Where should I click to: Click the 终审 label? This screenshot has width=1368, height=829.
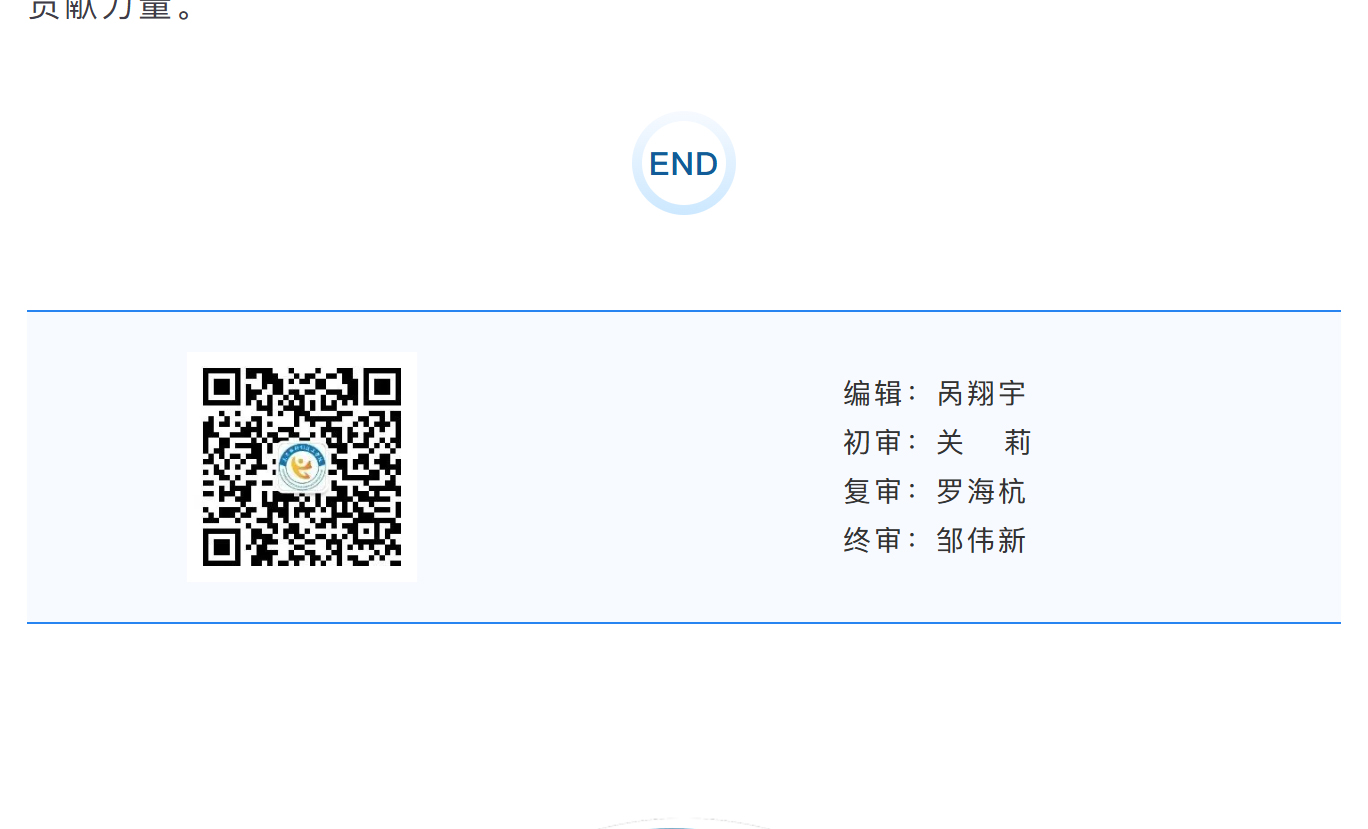point(873,540)
